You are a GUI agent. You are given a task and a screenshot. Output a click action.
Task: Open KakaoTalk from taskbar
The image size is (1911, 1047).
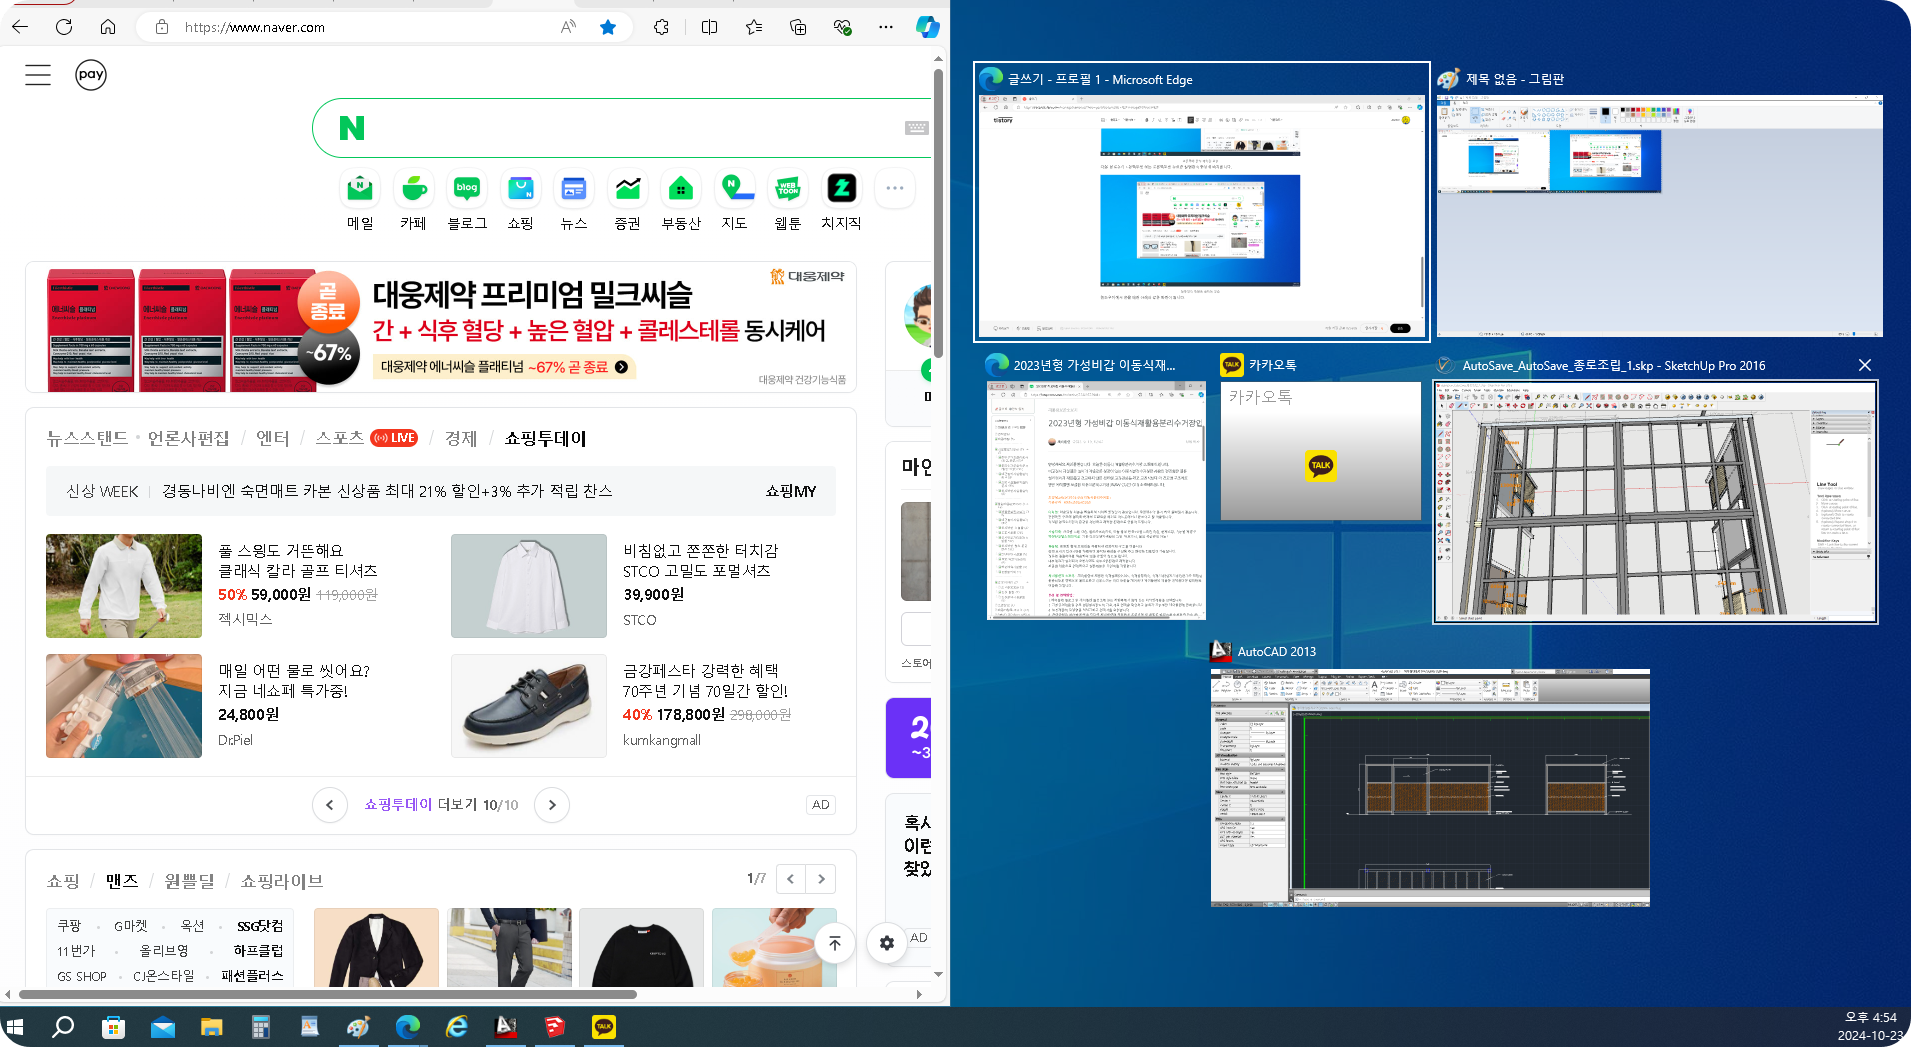click(604, 1027)
